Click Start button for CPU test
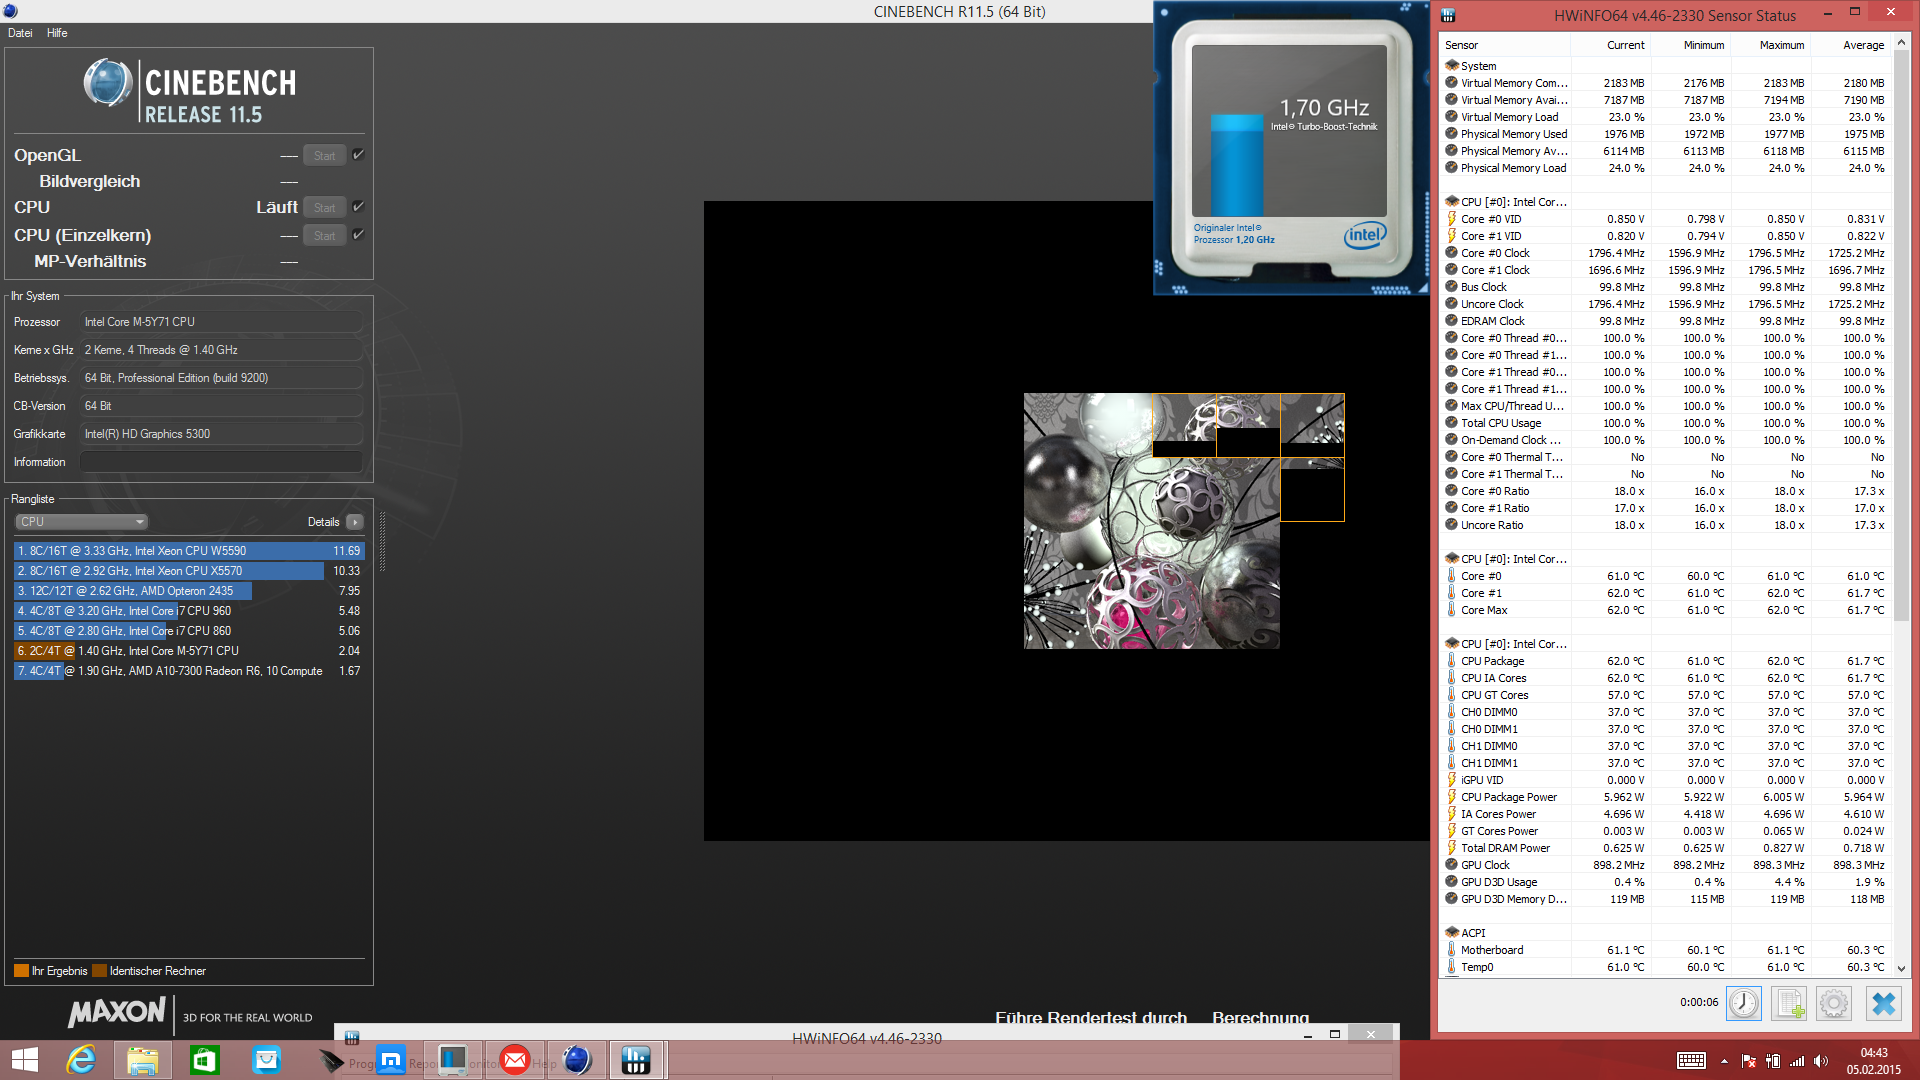The width and height of the screenshot is (1920, 1080). (325, 208)
